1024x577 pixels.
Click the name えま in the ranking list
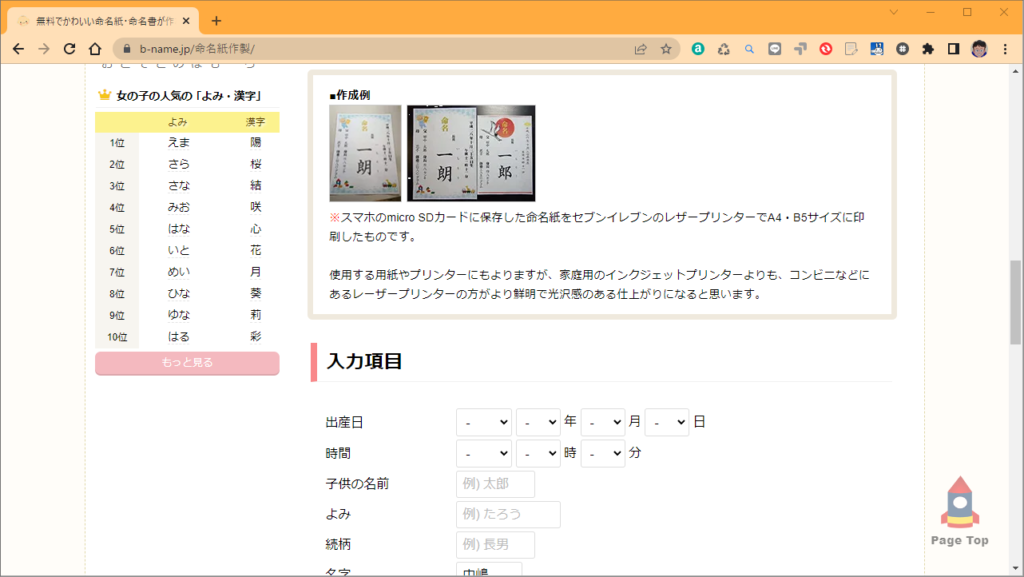pos(180,142)
